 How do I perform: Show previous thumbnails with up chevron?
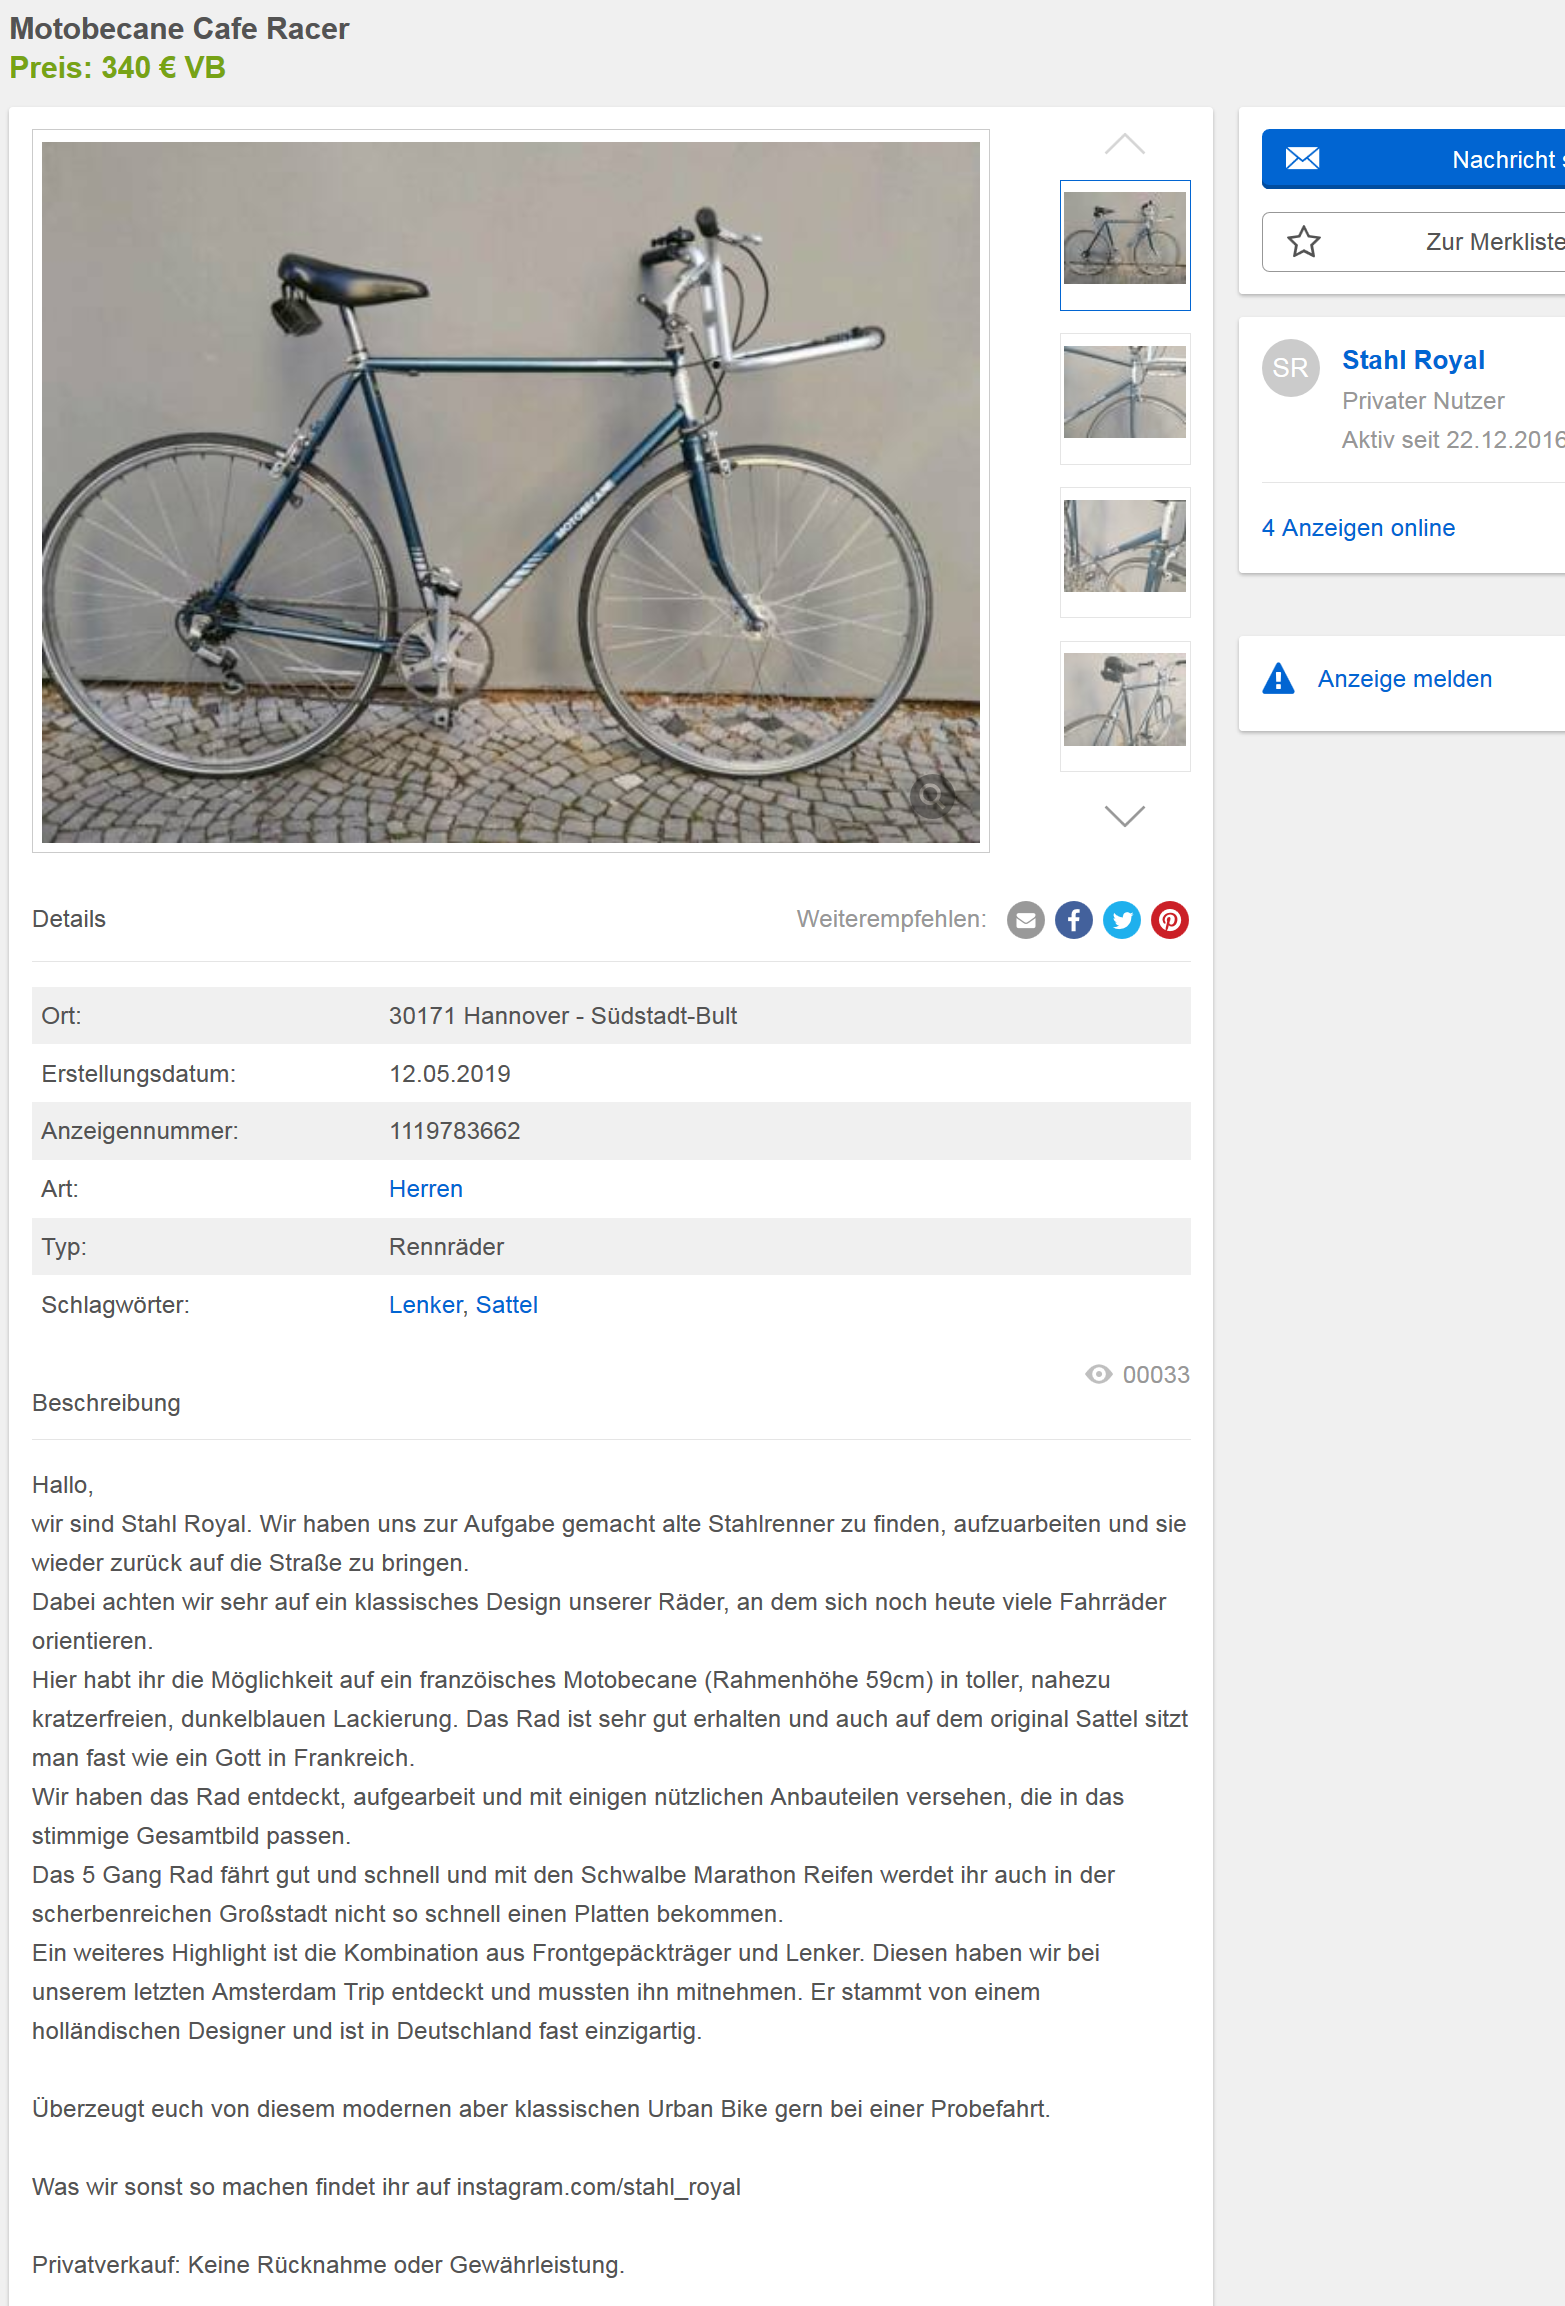click(x=1124, y=144)
